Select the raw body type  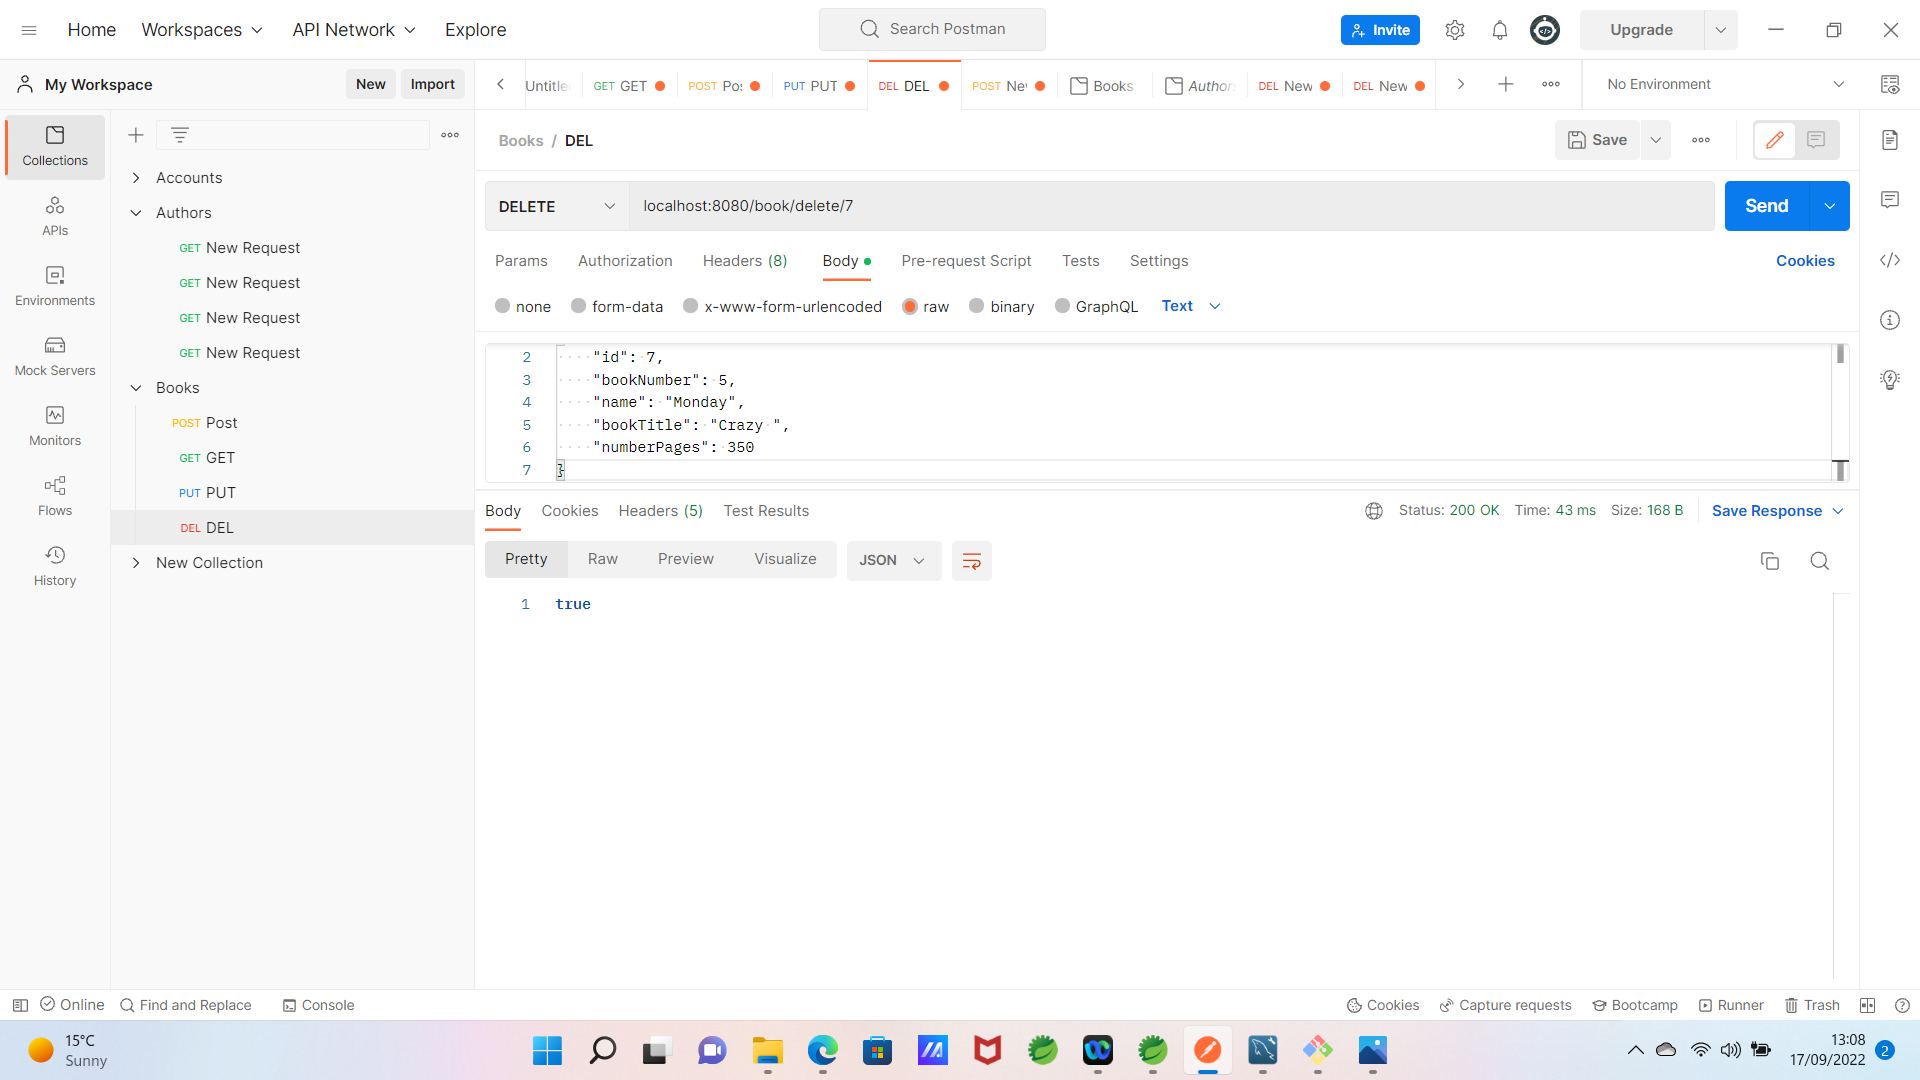click(x=926, y=306)
